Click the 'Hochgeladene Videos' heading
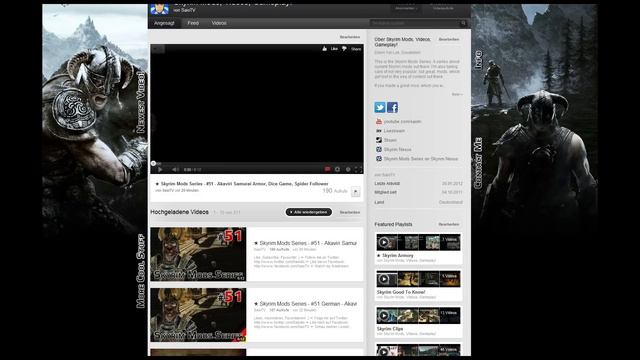Screen dimensions: 640x360 click(x=180, y=212)
